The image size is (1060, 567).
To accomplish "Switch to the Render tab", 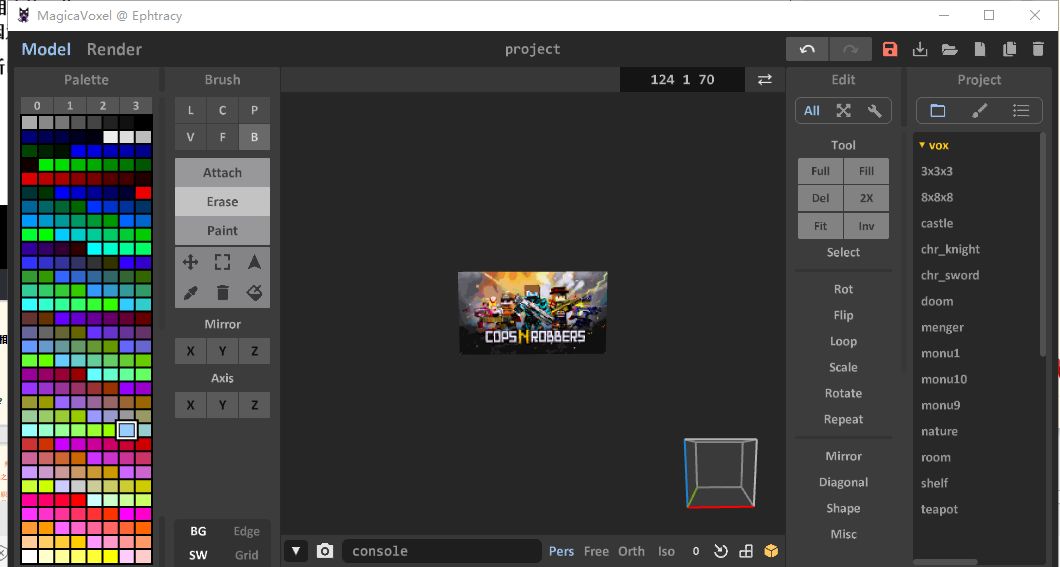I will (x=114, y=49).
